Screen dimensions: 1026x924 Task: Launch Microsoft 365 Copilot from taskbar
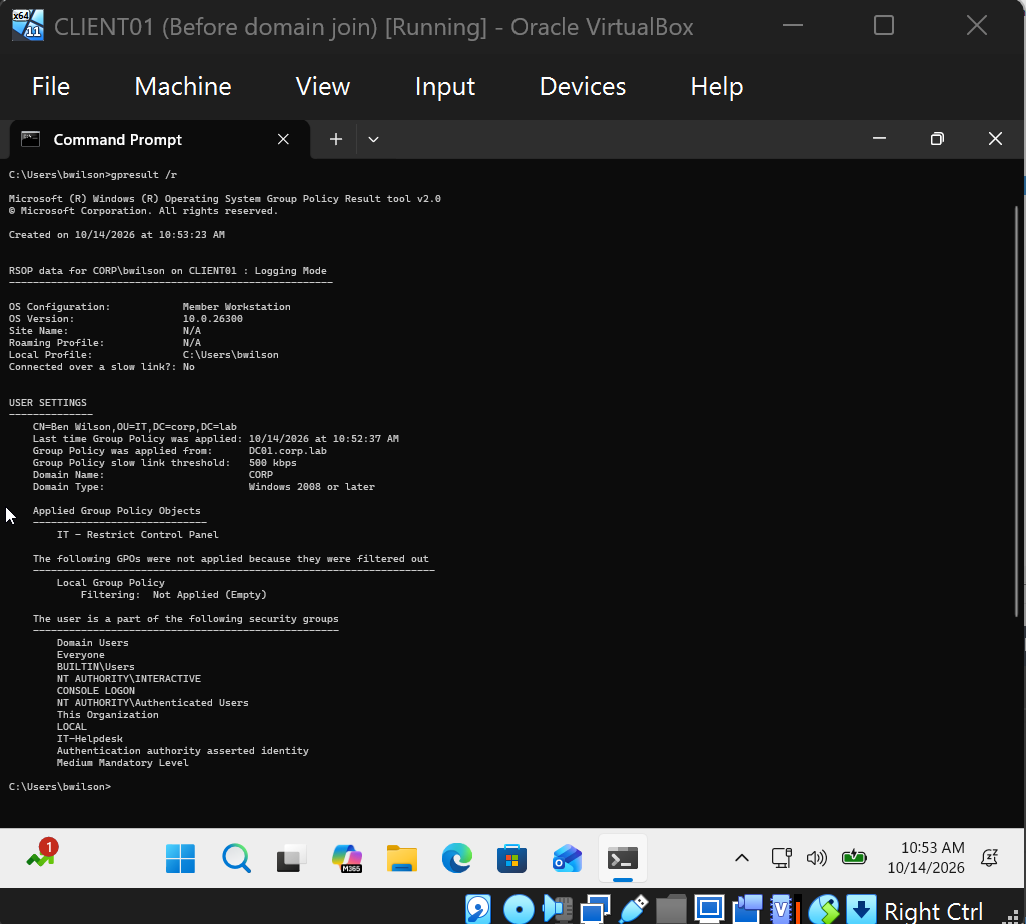[347, 858]
